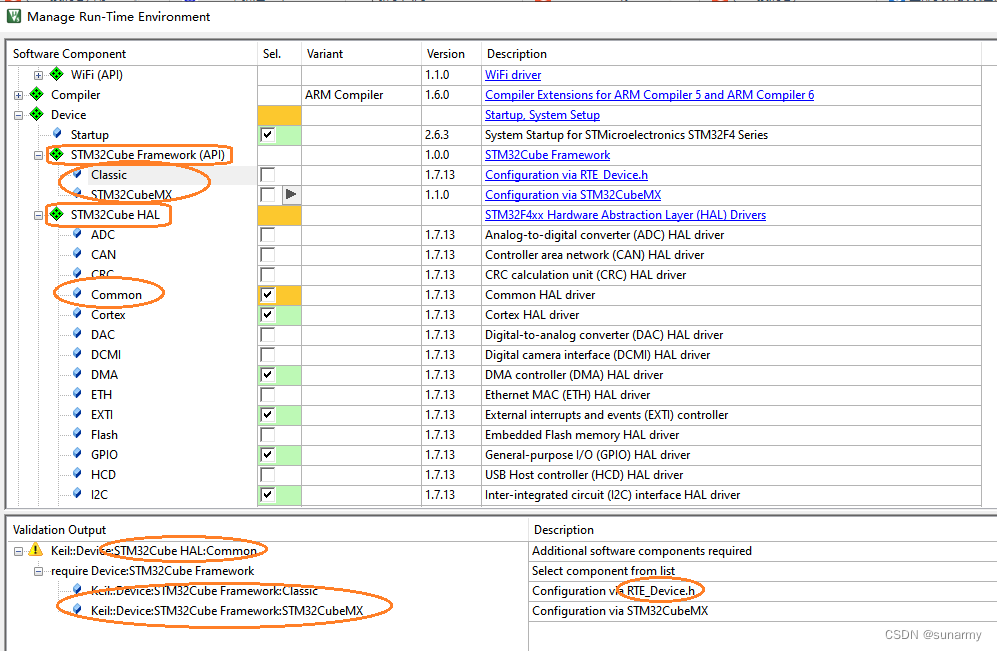The image size is (997, 651).
Task: Click the ADC component icon
Action: (x=77, y=233)
